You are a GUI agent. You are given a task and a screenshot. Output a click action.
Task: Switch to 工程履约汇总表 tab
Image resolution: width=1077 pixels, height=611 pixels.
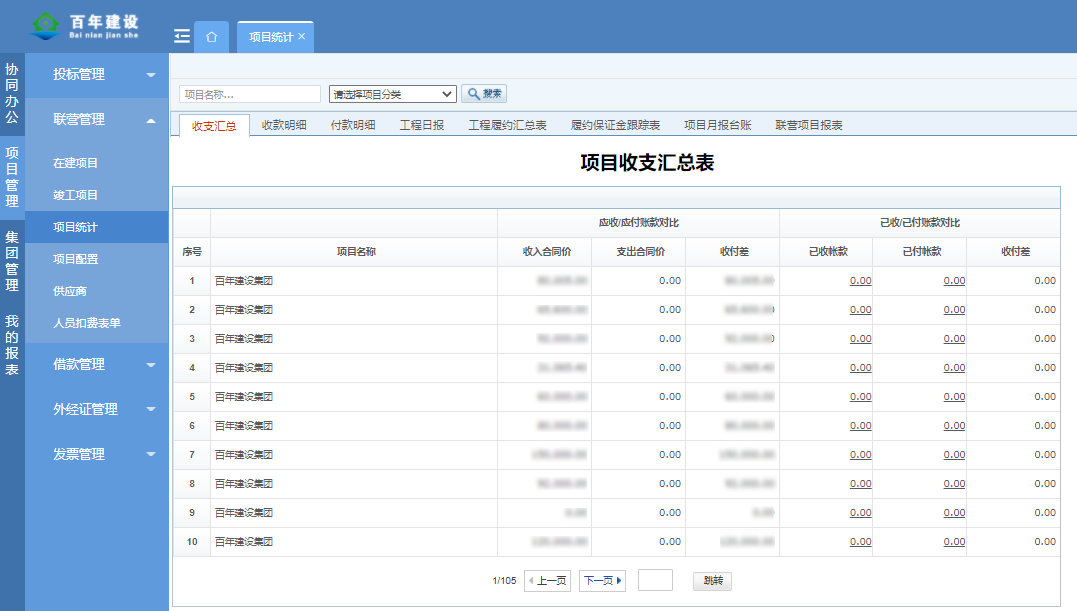click(x=508, y=125)
